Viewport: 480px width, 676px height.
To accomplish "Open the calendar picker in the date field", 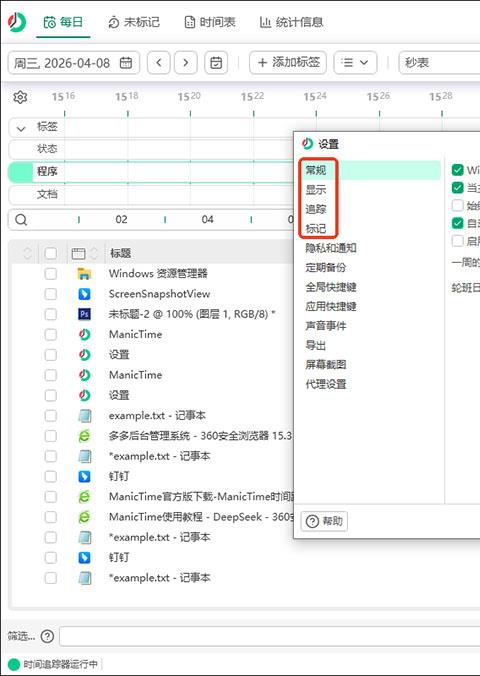I will click(125, 63).
